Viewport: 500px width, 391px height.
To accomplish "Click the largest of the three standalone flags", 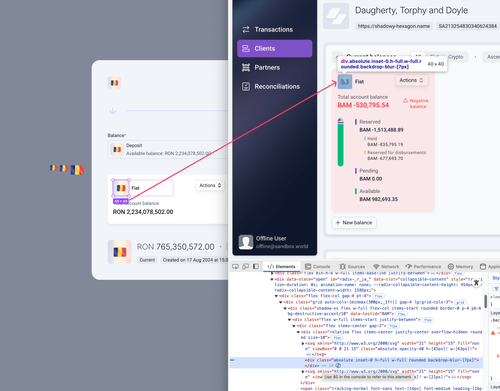I will coord(77,170).
